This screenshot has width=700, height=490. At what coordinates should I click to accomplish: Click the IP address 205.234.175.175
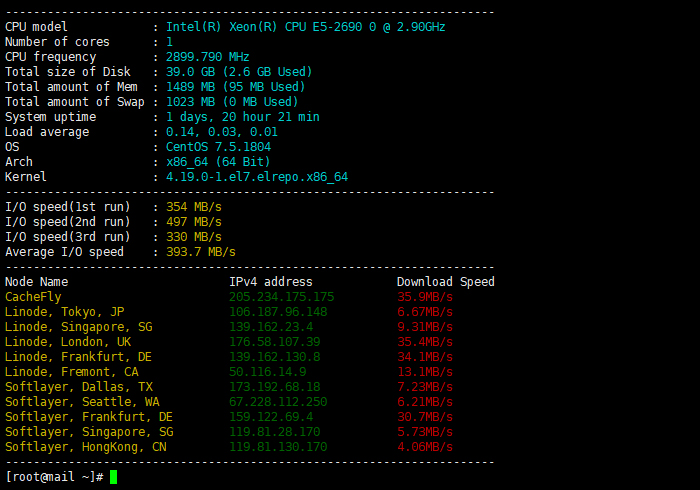[282, 297]
